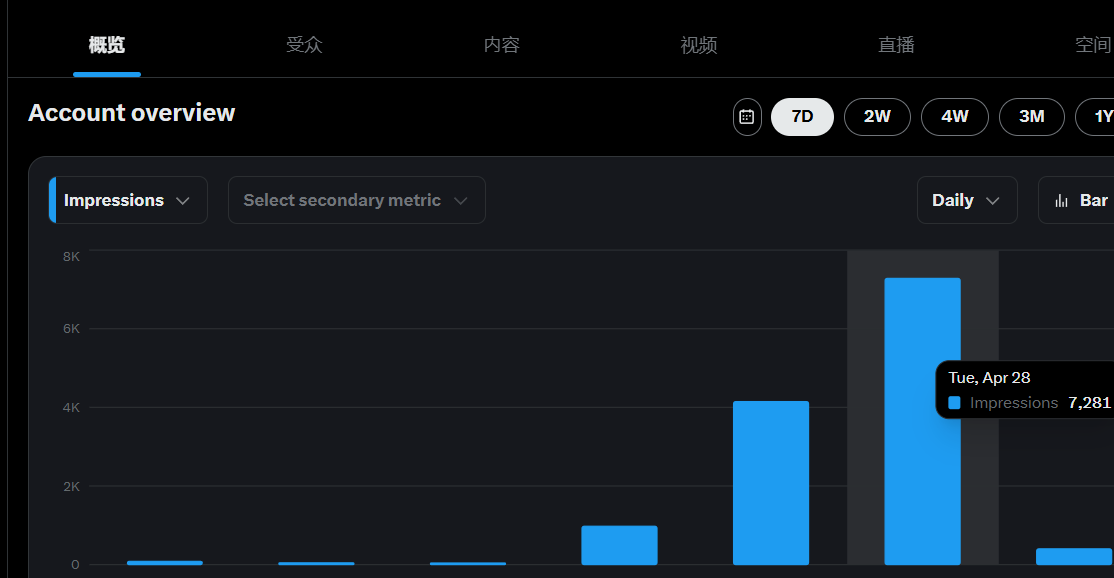Select the 3M time range
This screenshot has width=1114, height=578.
tap(1032, 117)
